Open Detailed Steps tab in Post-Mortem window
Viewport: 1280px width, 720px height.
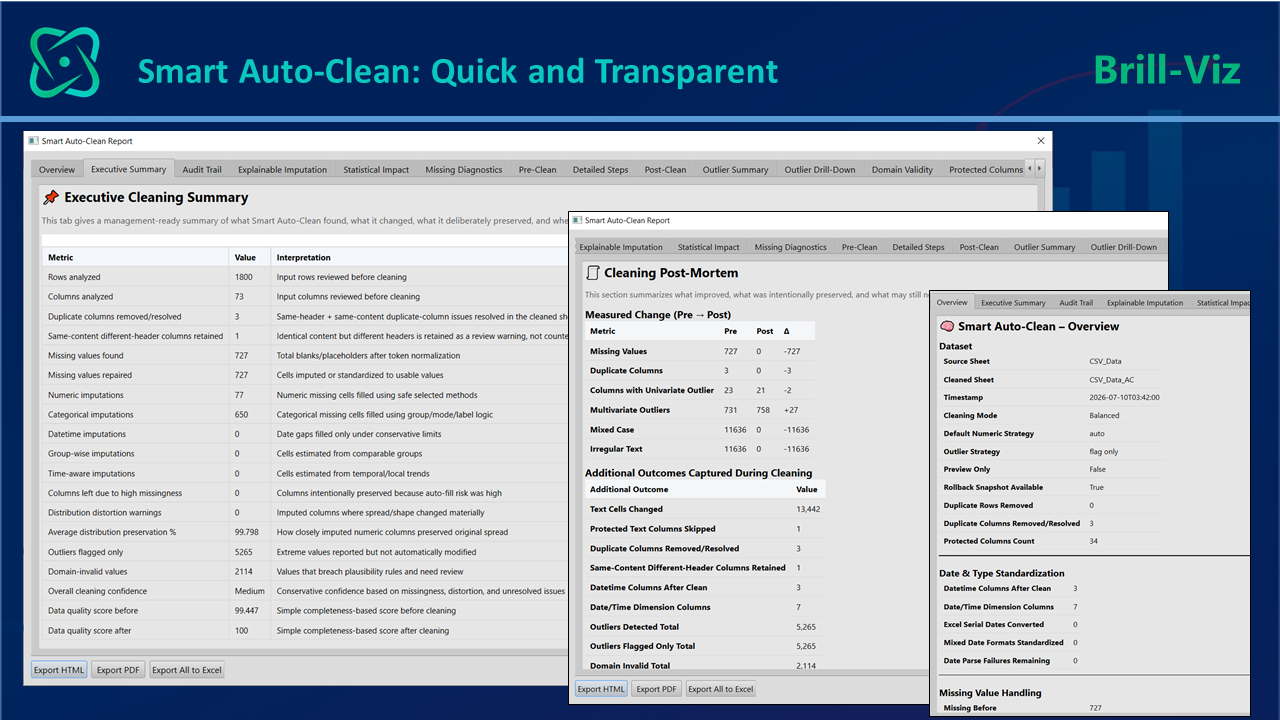point(918,247)
